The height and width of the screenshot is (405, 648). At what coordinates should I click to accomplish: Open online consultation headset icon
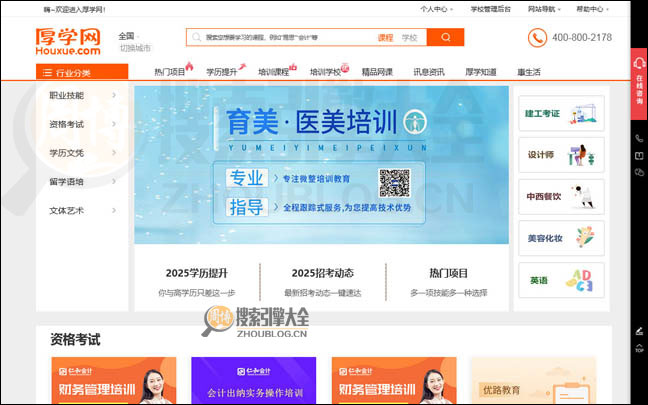point(639,63)
